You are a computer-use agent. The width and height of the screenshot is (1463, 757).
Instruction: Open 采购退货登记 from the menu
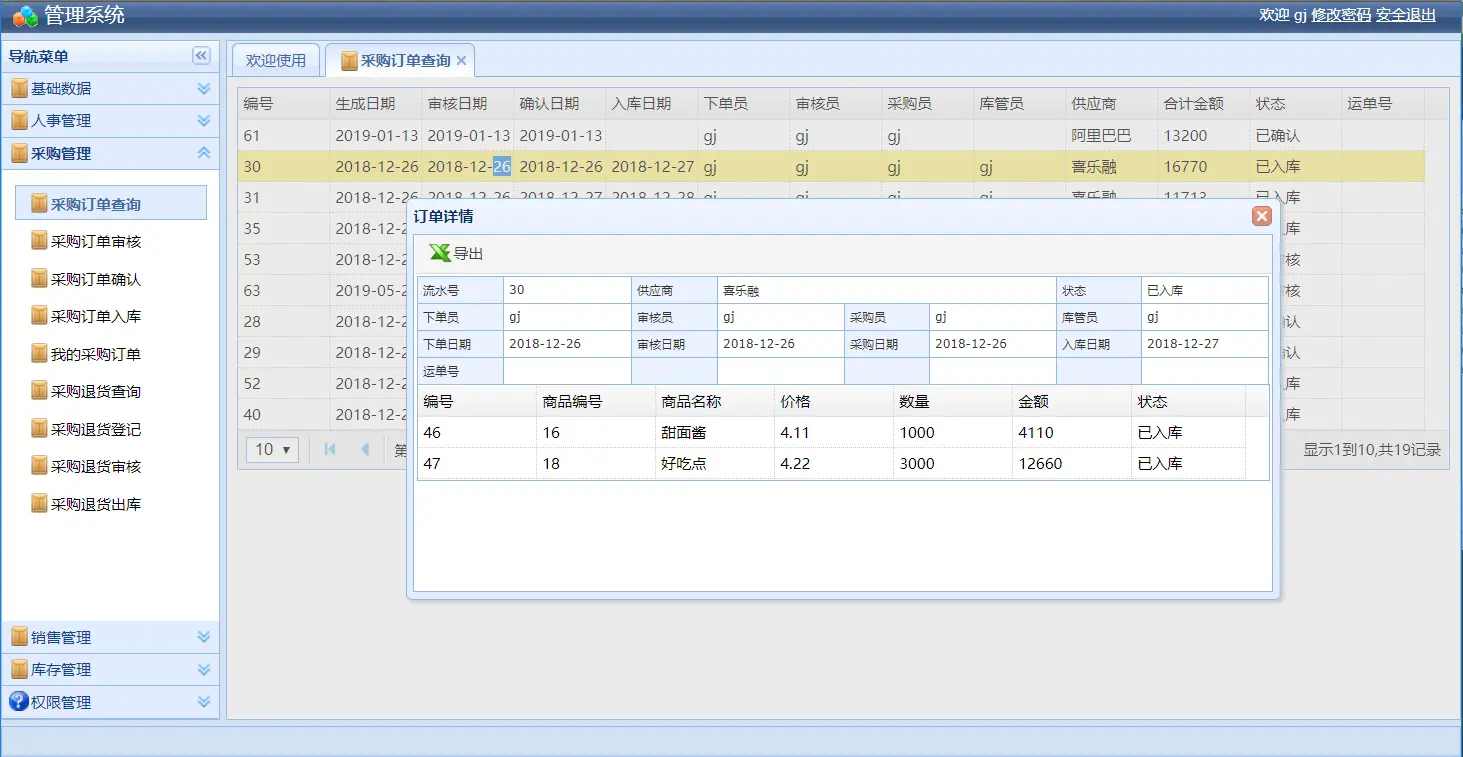pos(96,429)
